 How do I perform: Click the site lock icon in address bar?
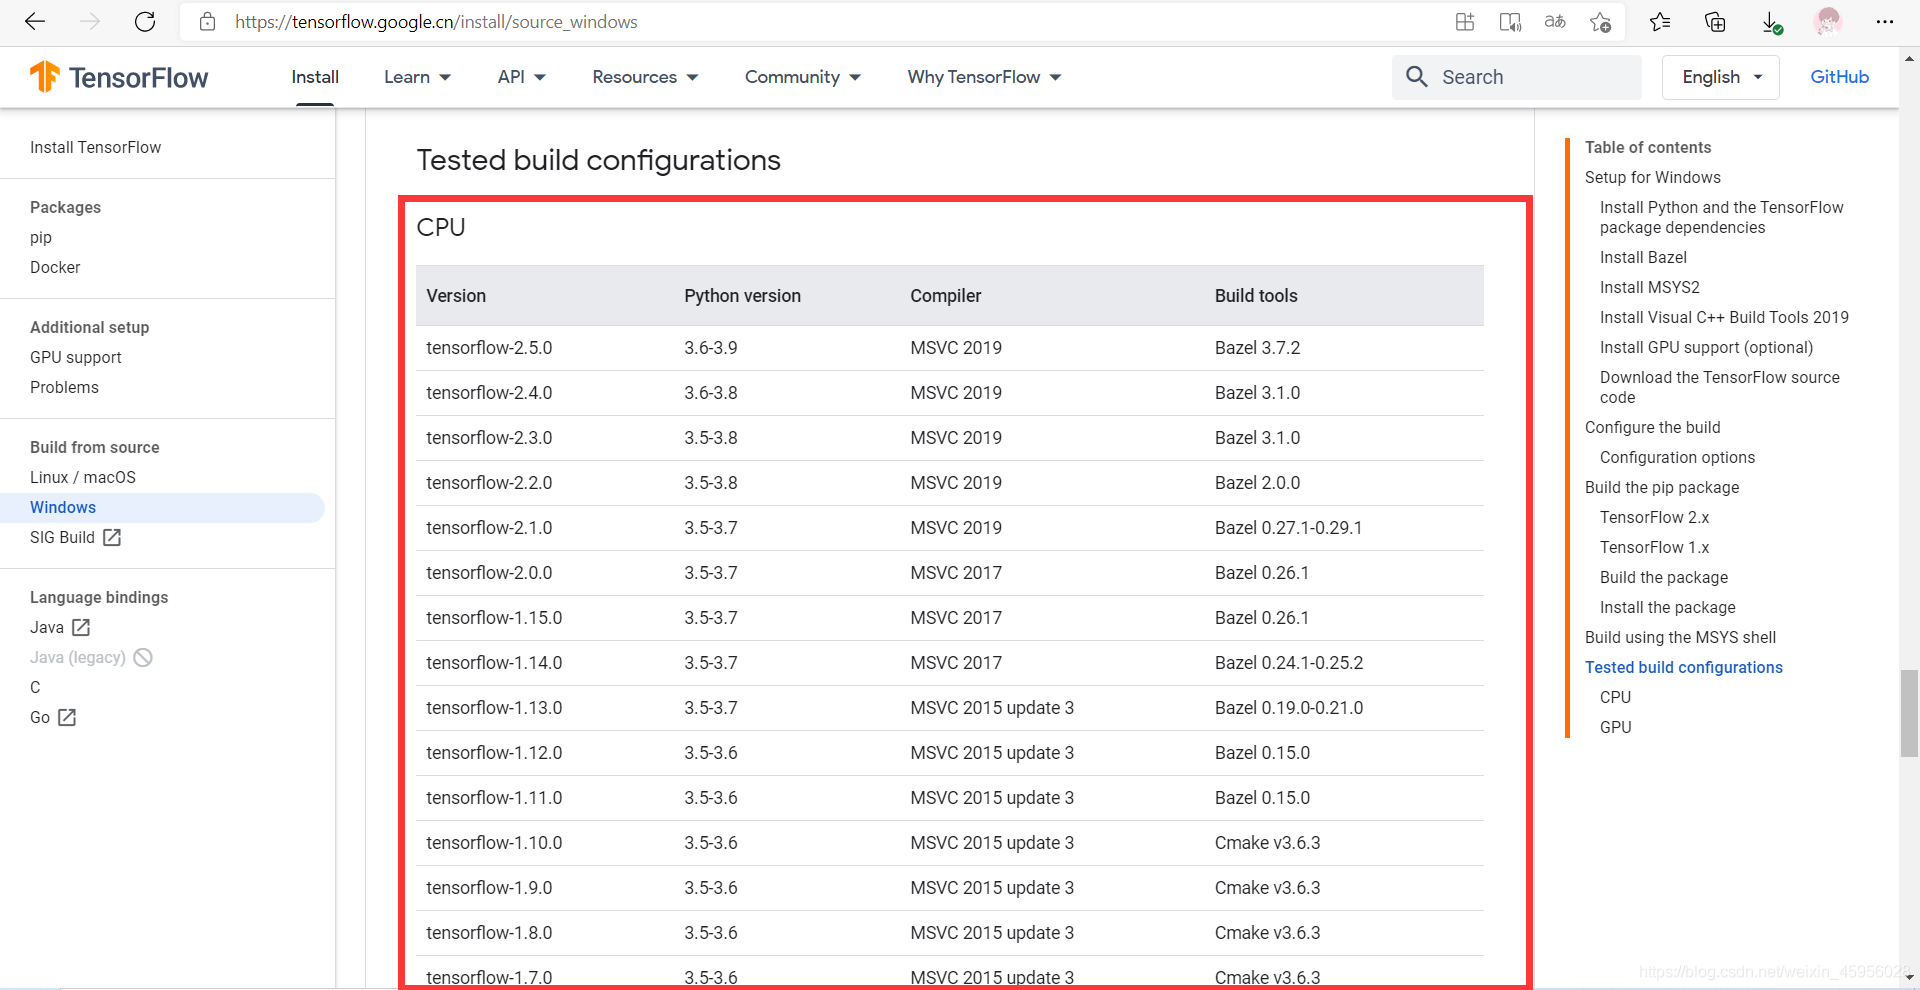[x=208, y=22]
